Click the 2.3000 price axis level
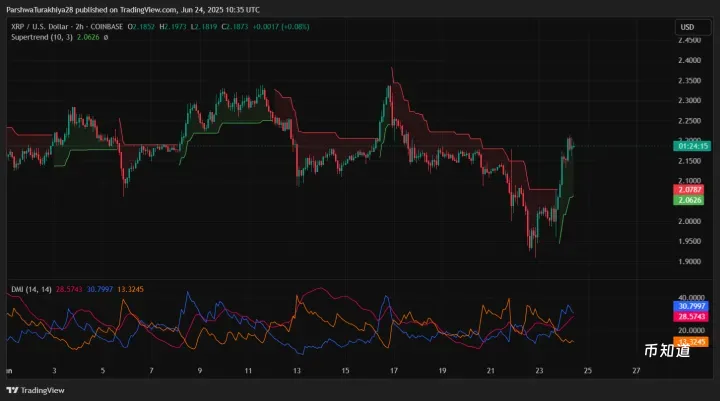The width and height of the screenshot is (720, 401). (x=690, y=100)
